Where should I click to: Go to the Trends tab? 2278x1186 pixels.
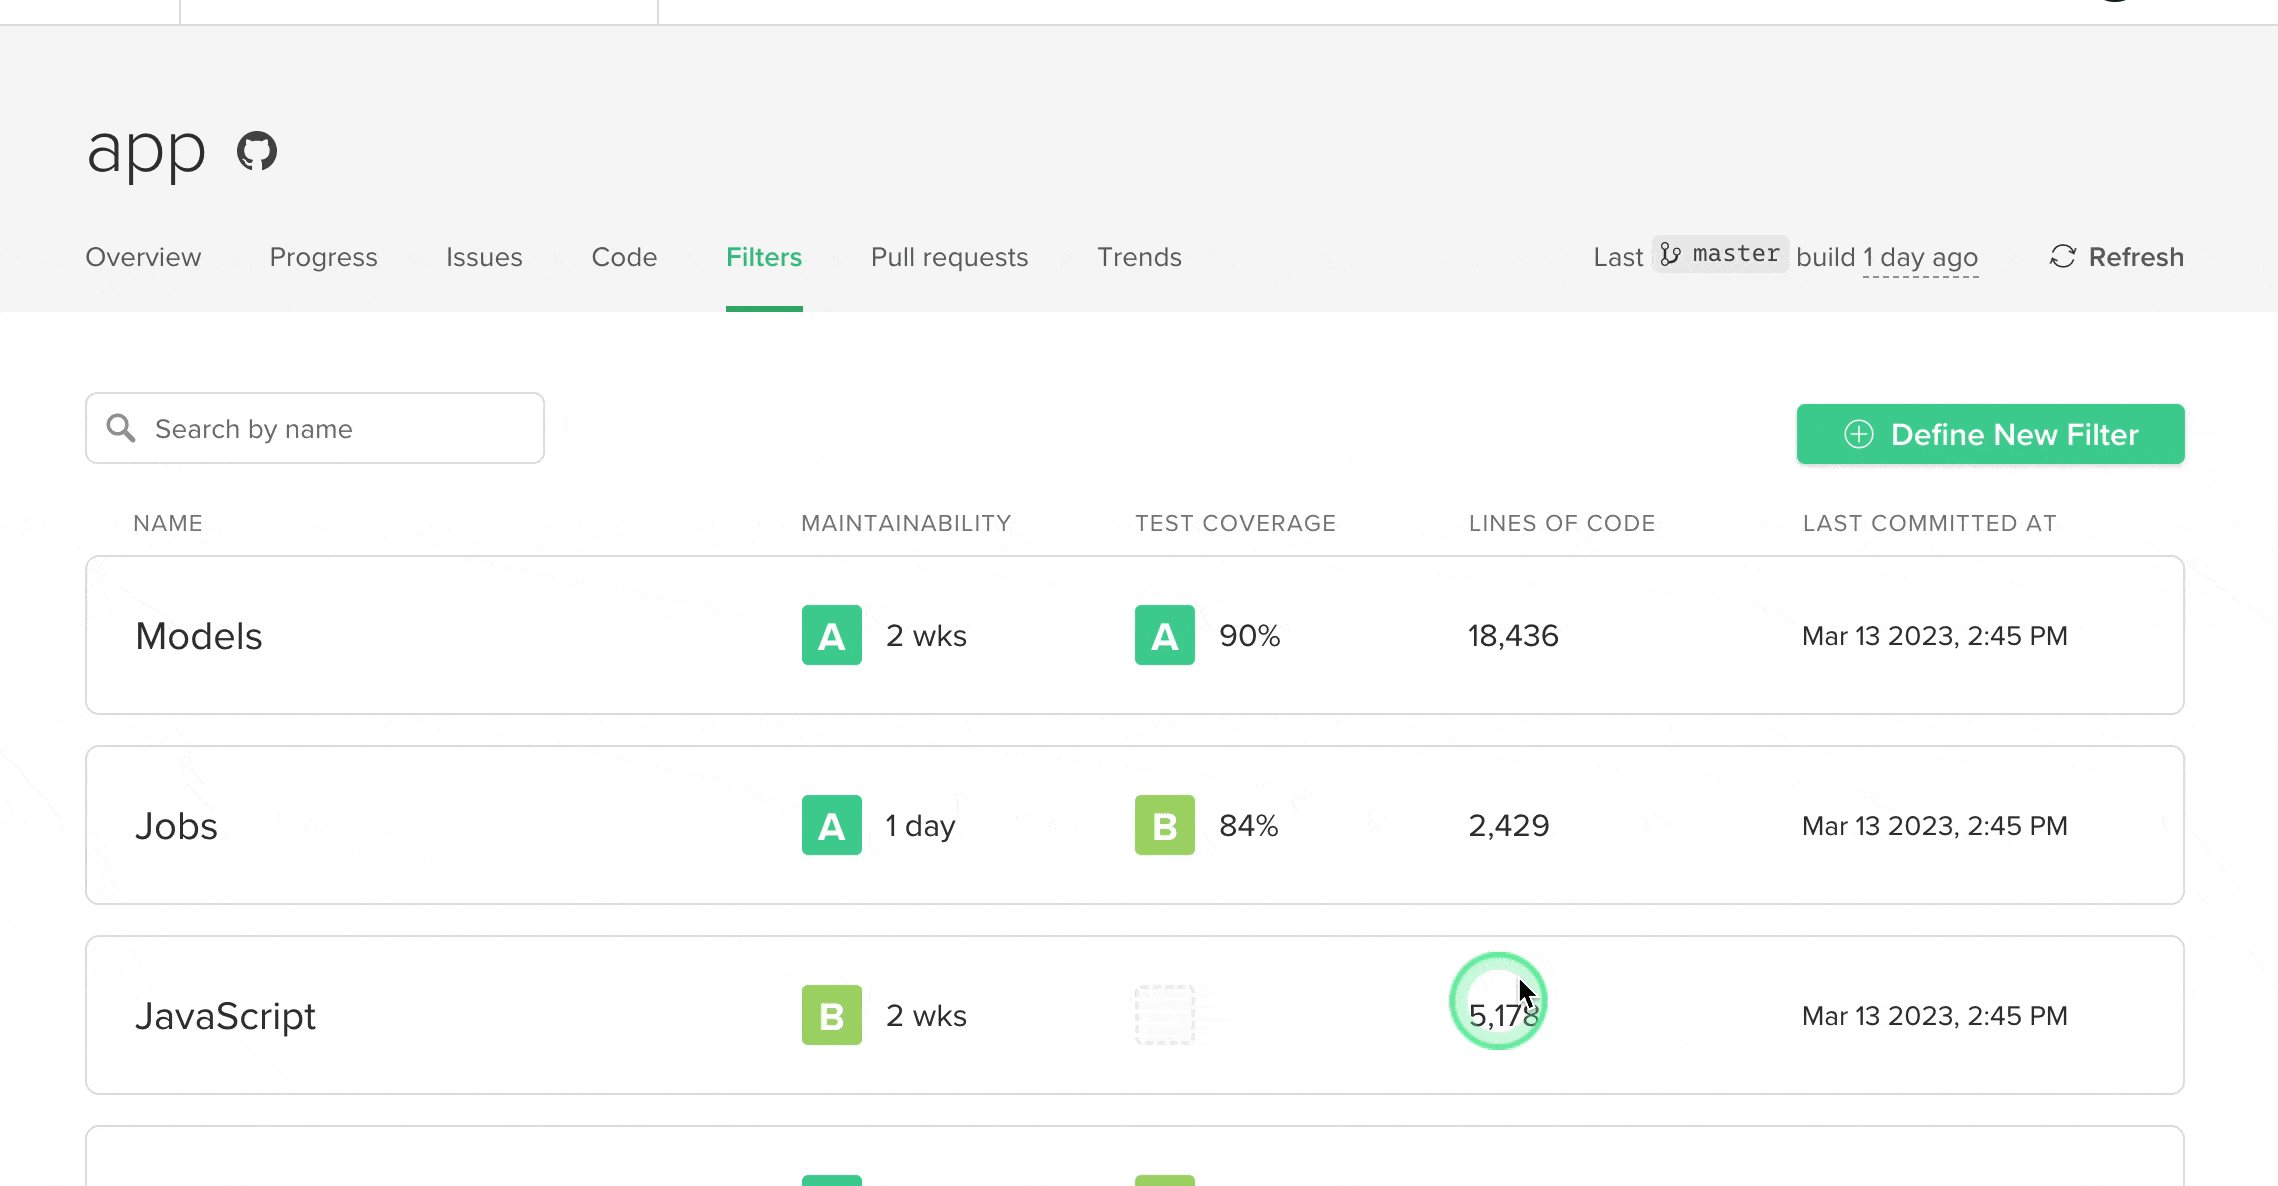(x=1139, y=257)
